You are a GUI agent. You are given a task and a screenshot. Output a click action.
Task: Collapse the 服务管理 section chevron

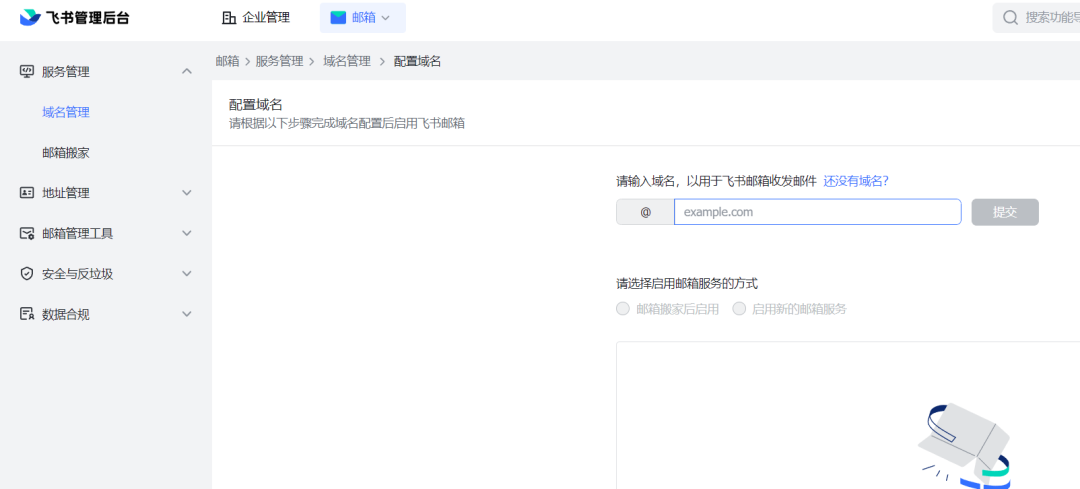click(x=186, y=71)
